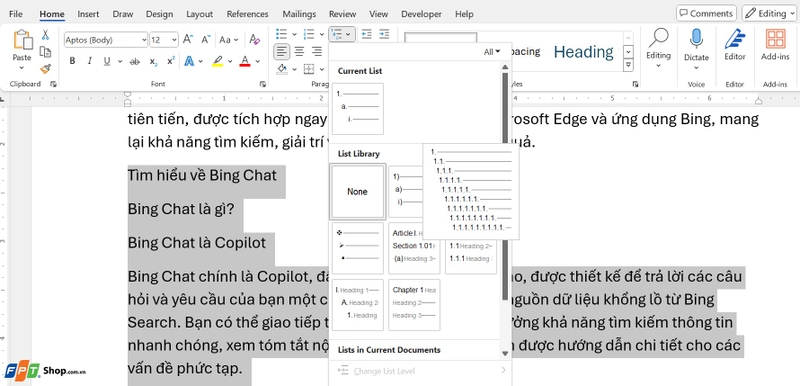Switch to the Review tab
This screenshot has width=800, height=386.
click(x=342, y=14)
